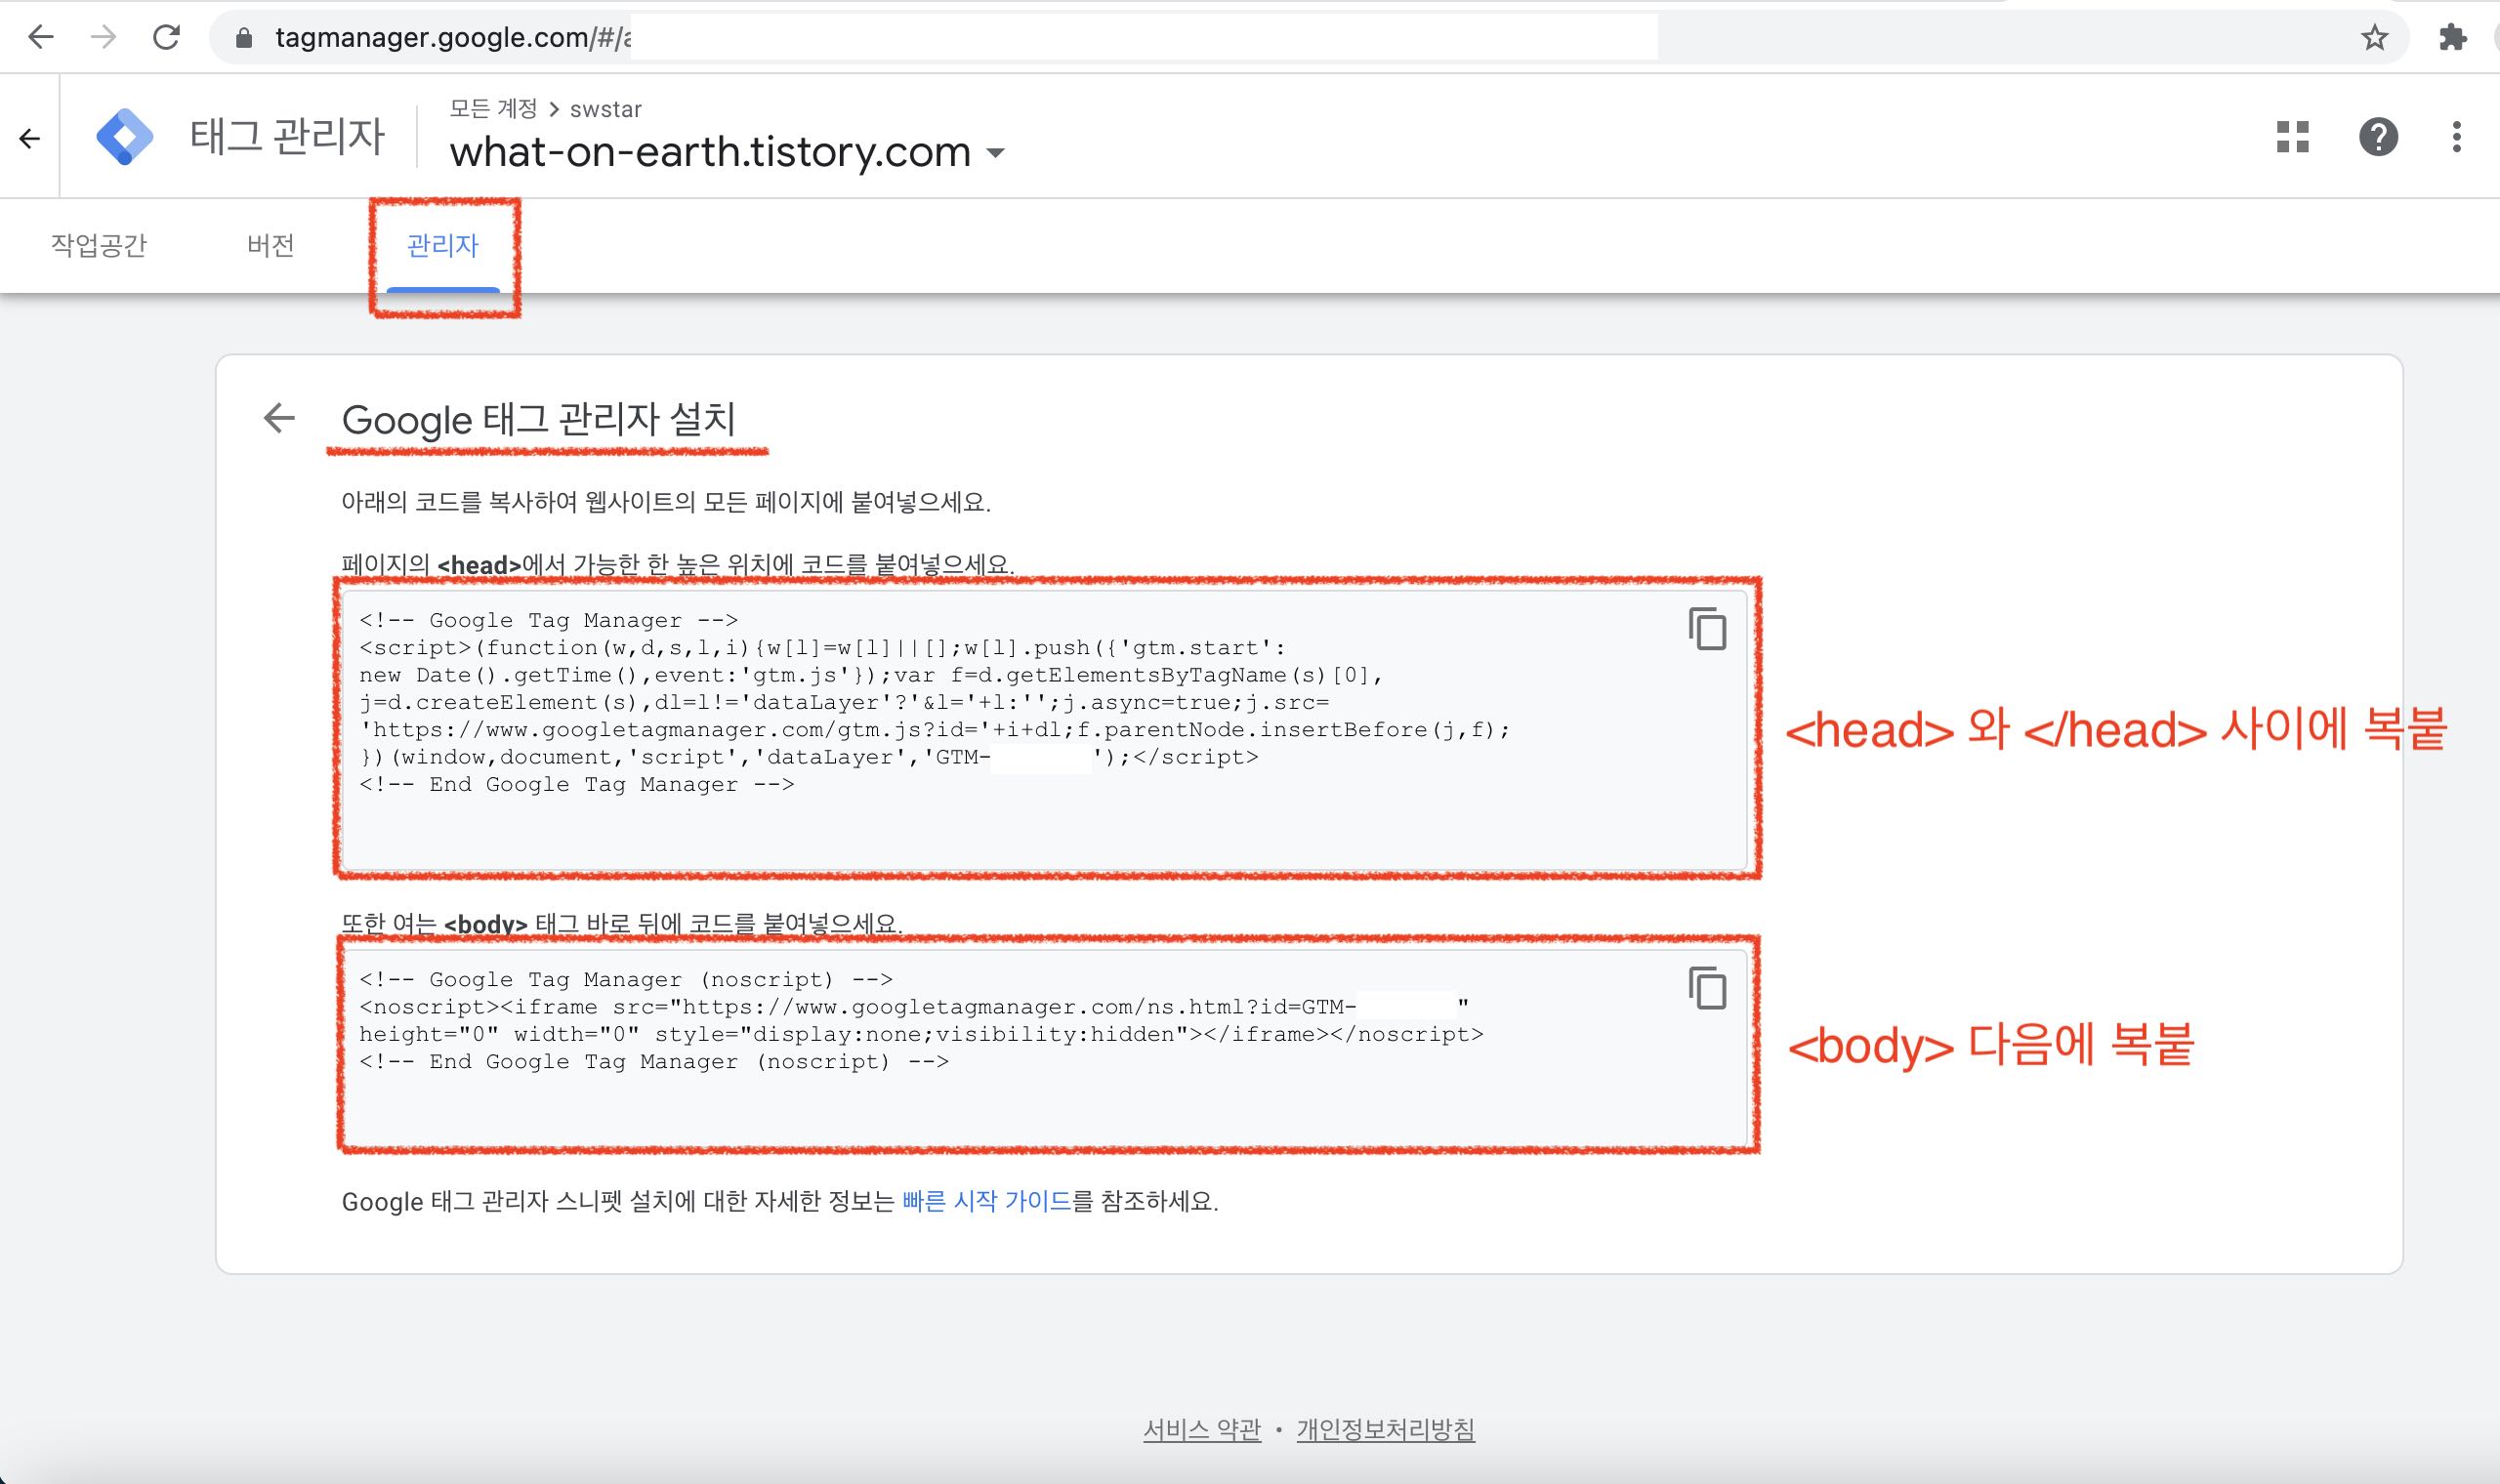Click the text '아래의 코드를 복사하여 웹사이트의 모든 페이지에 붙여넣으세요.'

point(666,502)
